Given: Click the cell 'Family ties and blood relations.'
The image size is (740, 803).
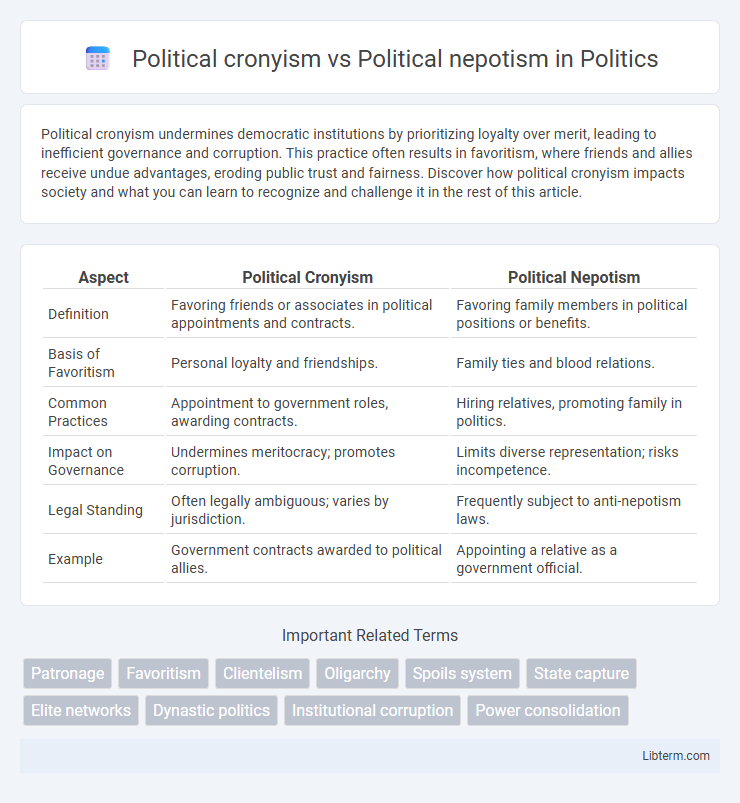Looking at the screenshot, I should coord(574,363).
